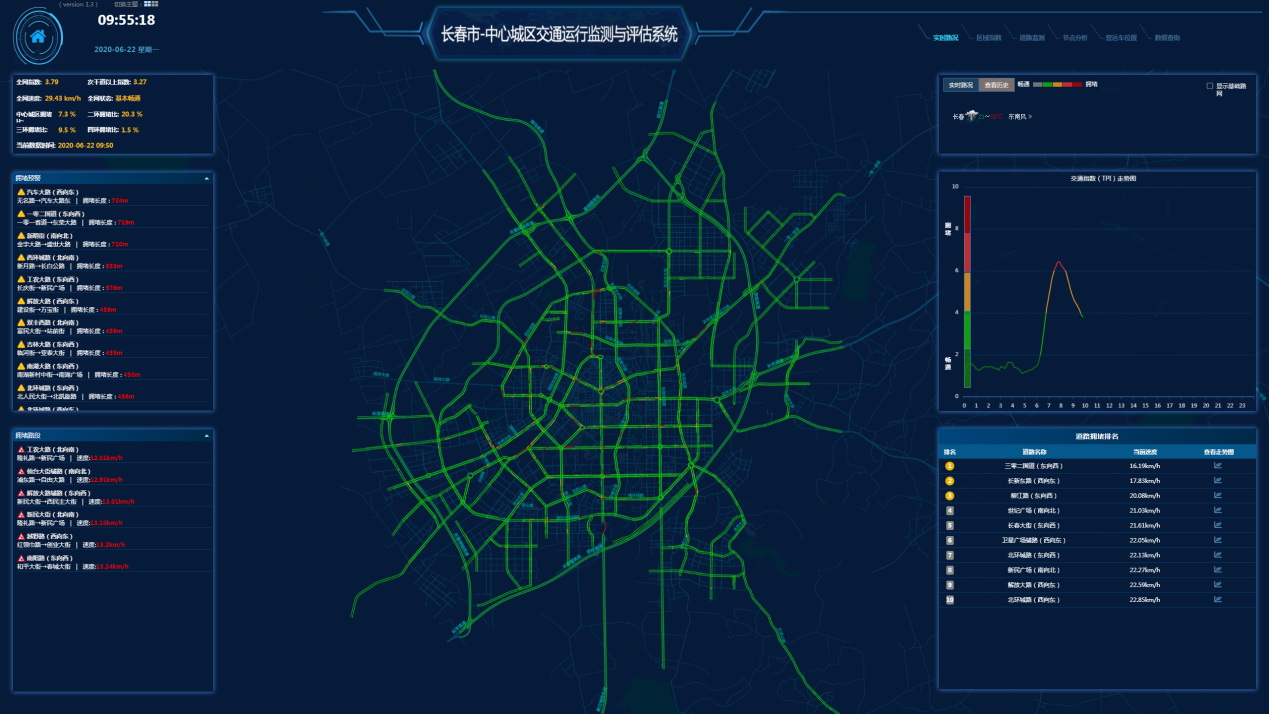
Task: Click the home icon in the circular badge
Action: click(x=38, y=36)
